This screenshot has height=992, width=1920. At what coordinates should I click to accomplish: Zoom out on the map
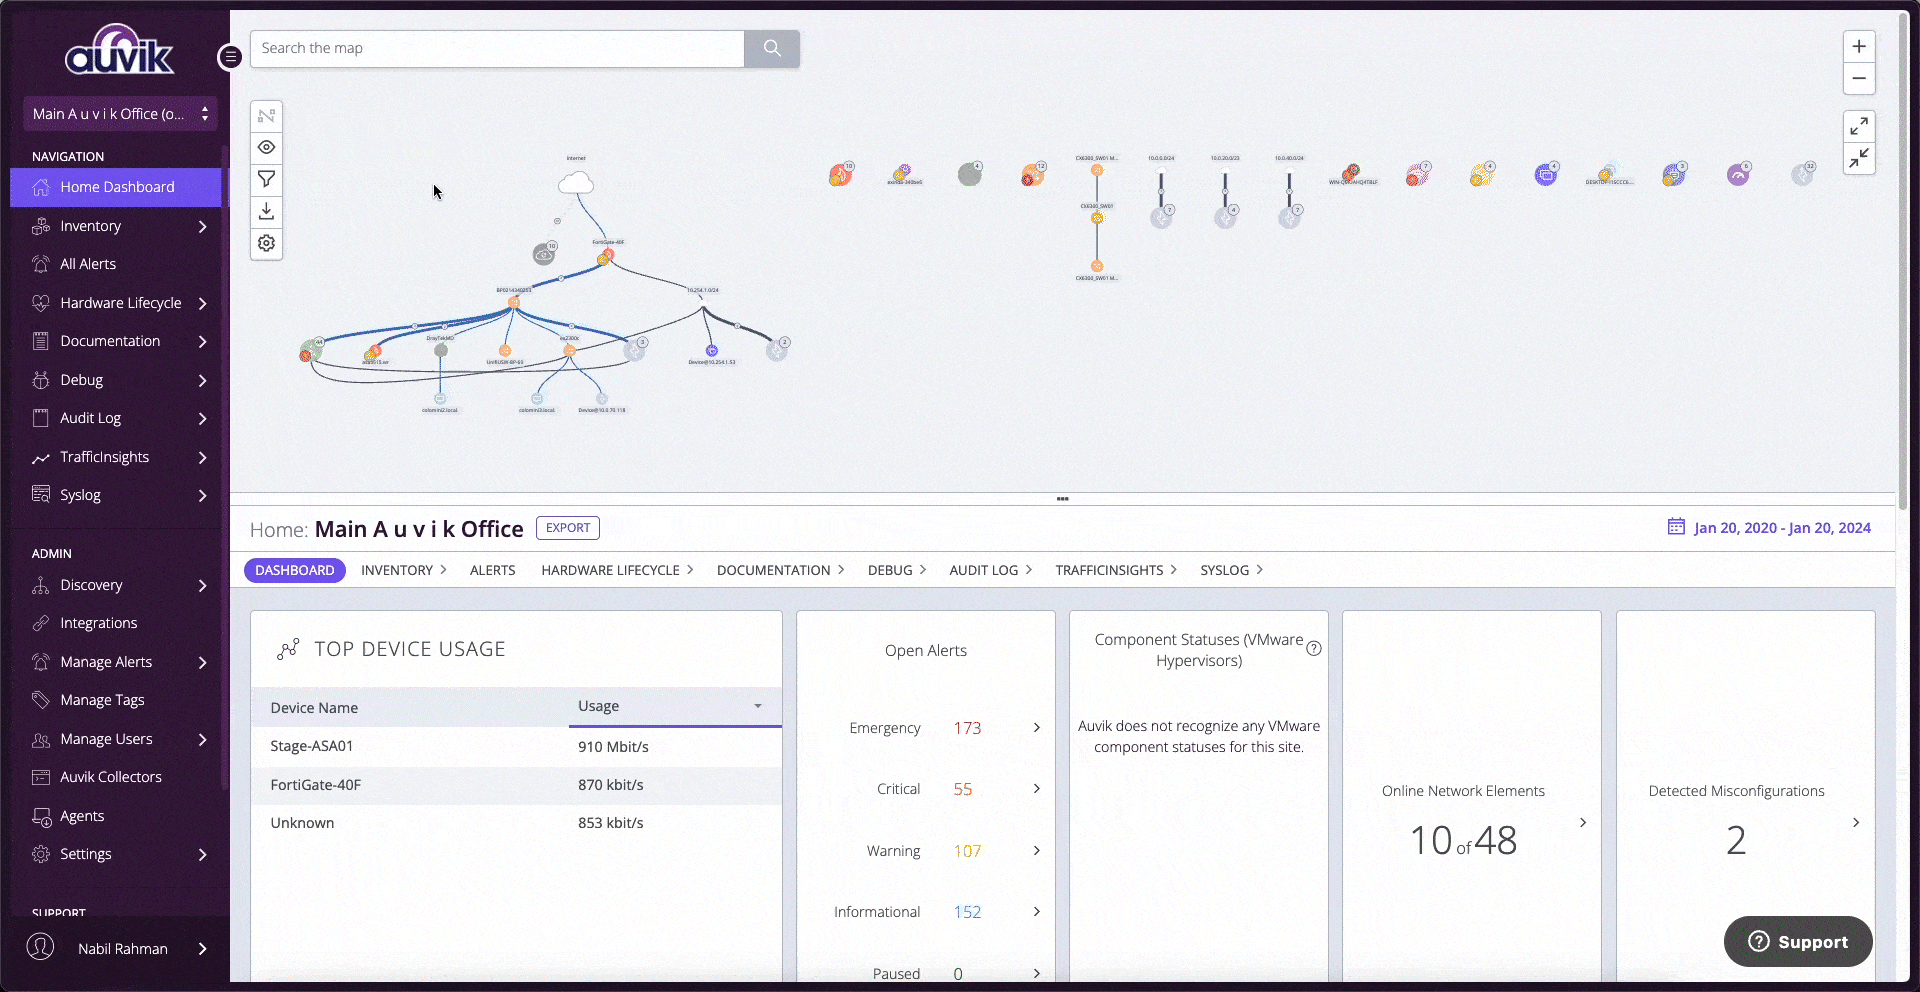pyautogui.click(x=1859, y=78)
